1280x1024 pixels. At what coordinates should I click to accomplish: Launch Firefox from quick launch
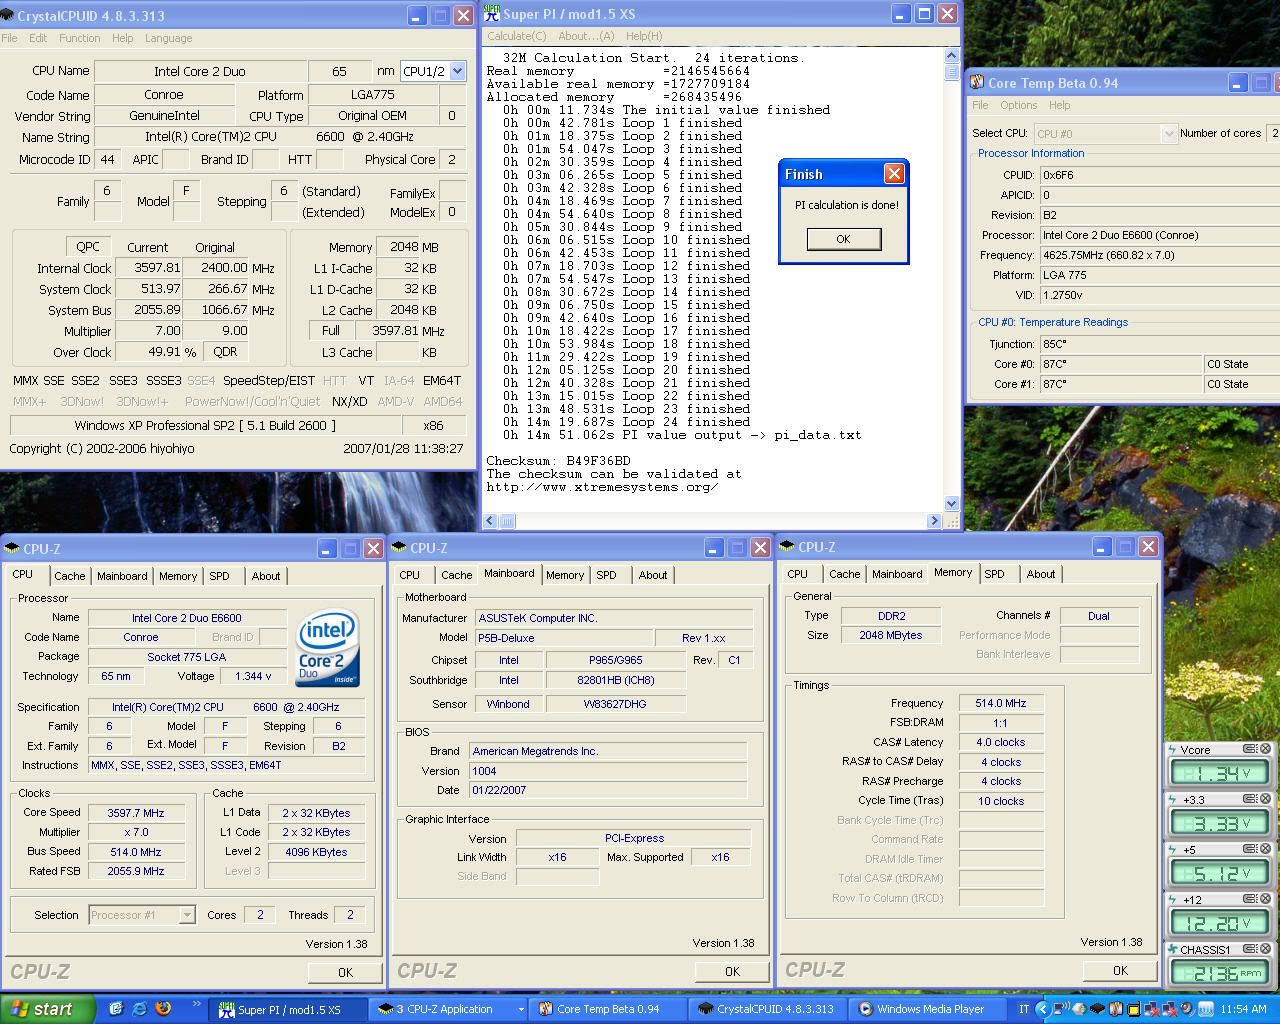(x=163, y=1009)
